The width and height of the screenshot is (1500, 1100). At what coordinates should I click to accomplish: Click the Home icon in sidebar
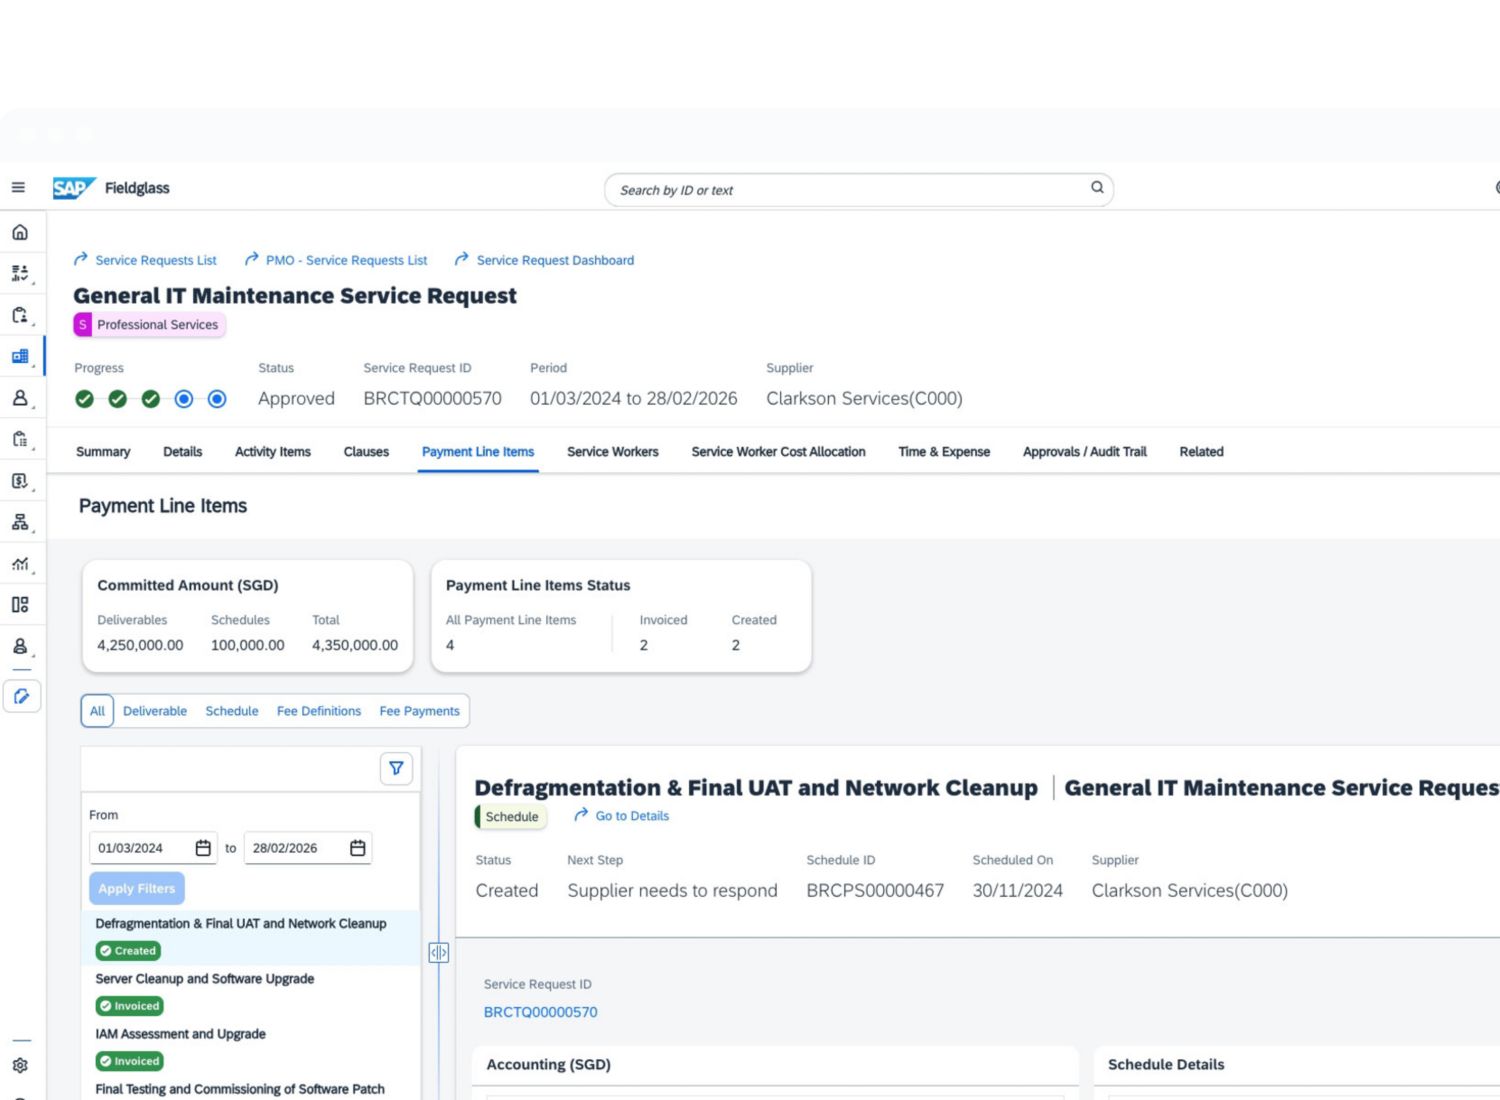(x=20, y=232)
